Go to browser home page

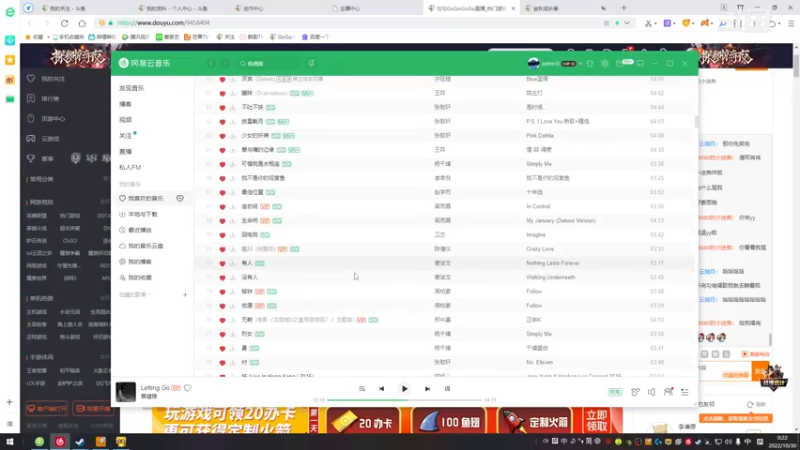pyautogui.click(x=82, y=23)
